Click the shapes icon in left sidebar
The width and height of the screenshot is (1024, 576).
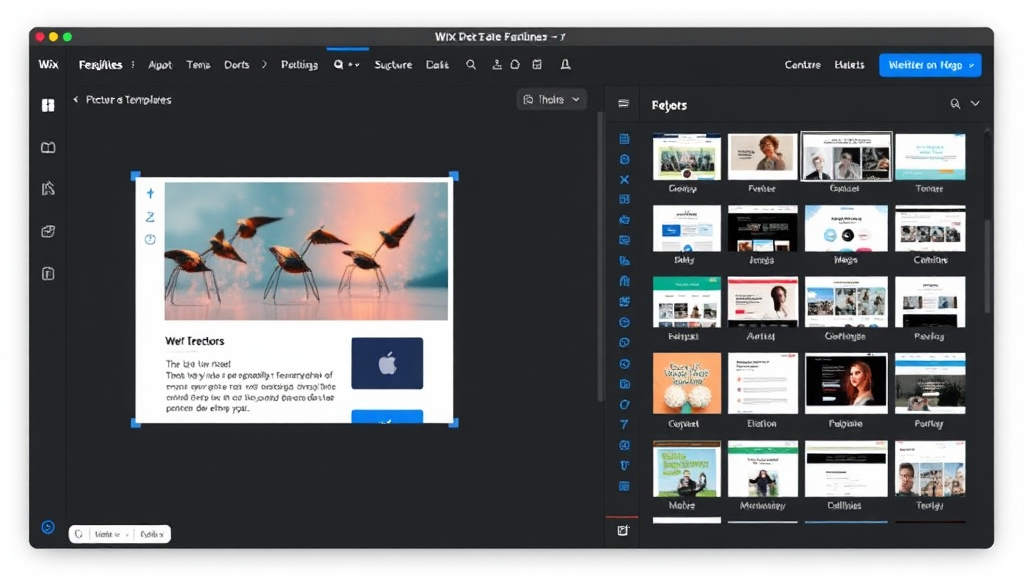(x=48, y=189)
